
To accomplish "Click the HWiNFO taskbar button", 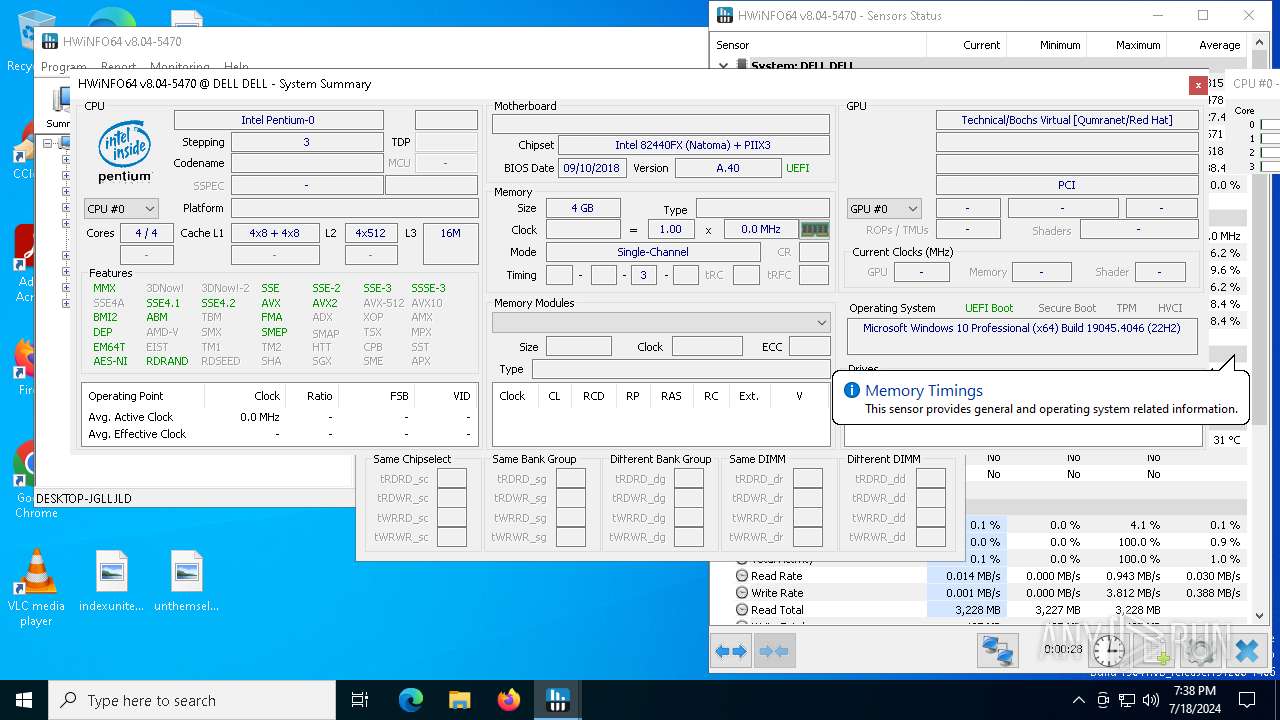I will pos(557,700).
